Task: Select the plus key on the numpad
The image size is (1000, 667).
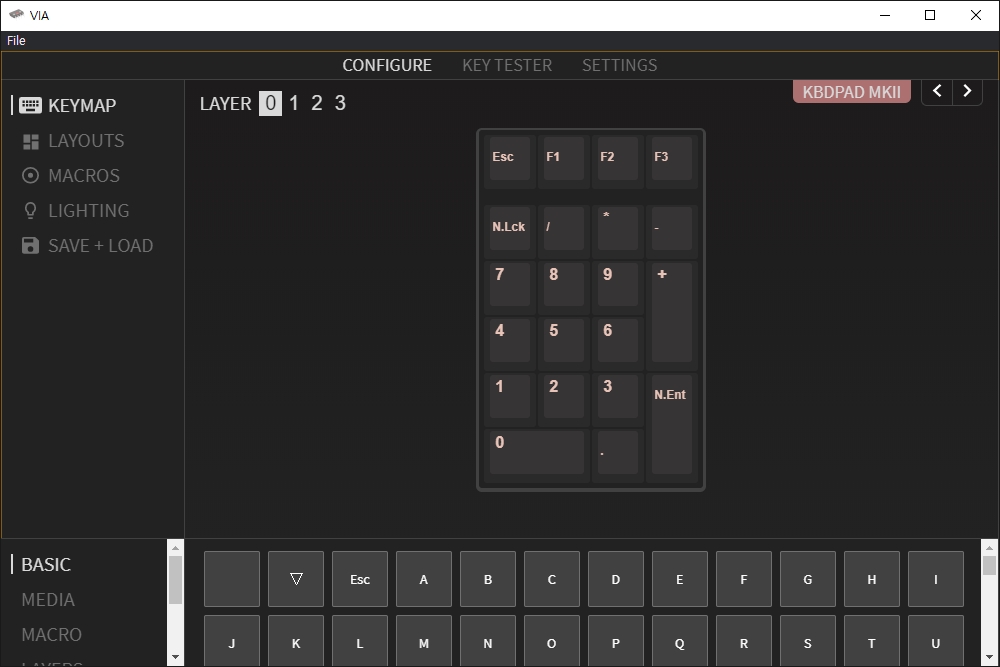Action: (672, 314)
